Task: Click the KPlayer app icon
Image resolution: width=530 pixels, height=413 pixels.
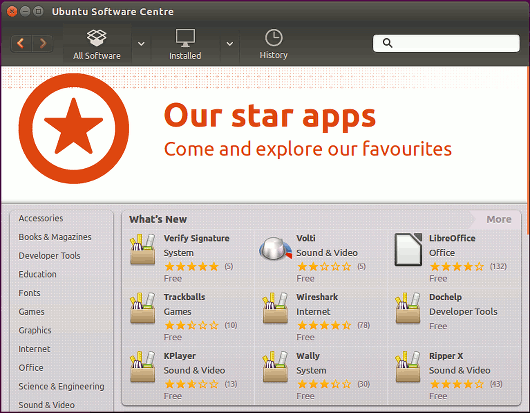Action: [143, 367]
